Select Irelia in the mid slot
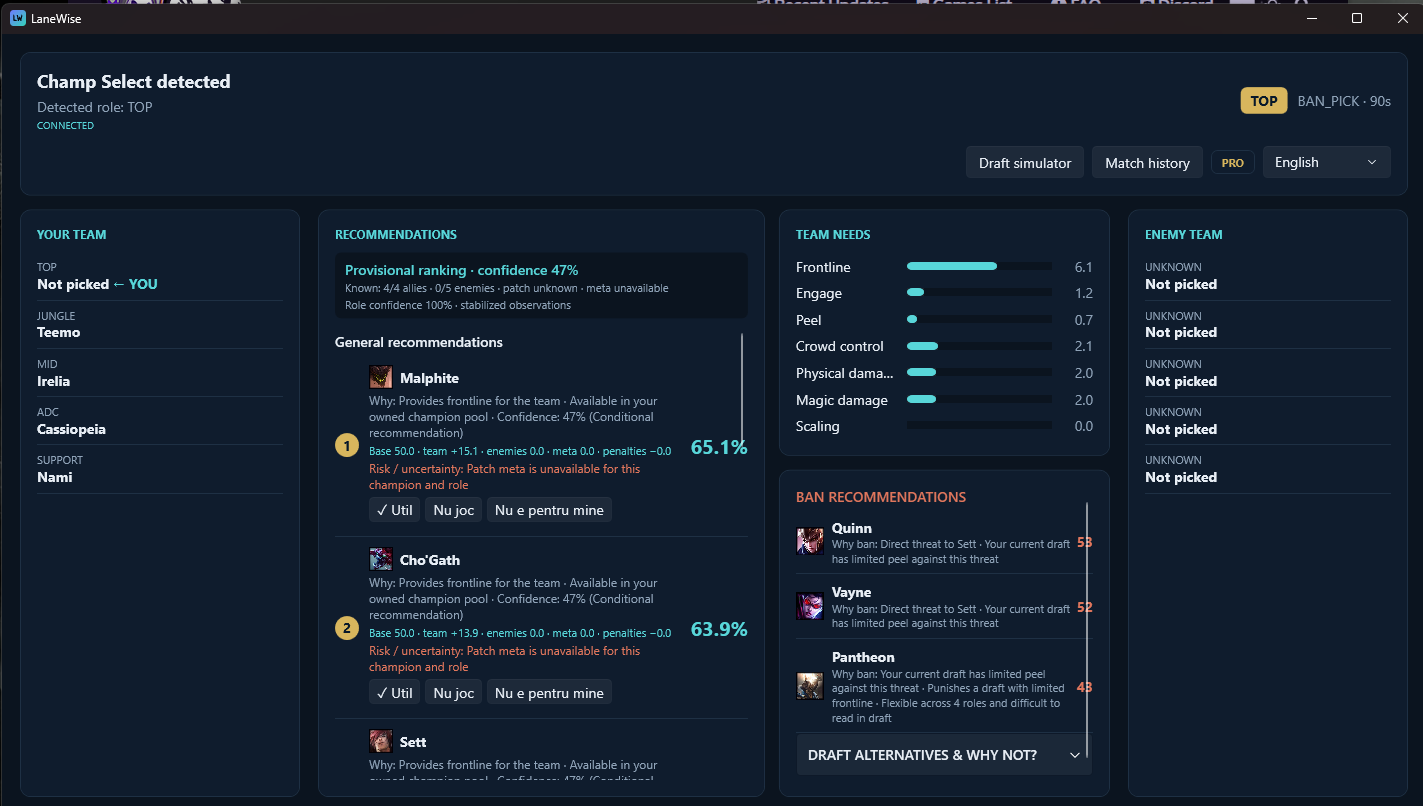This screenshot has width=1423, height=806. tap(160, 373)
